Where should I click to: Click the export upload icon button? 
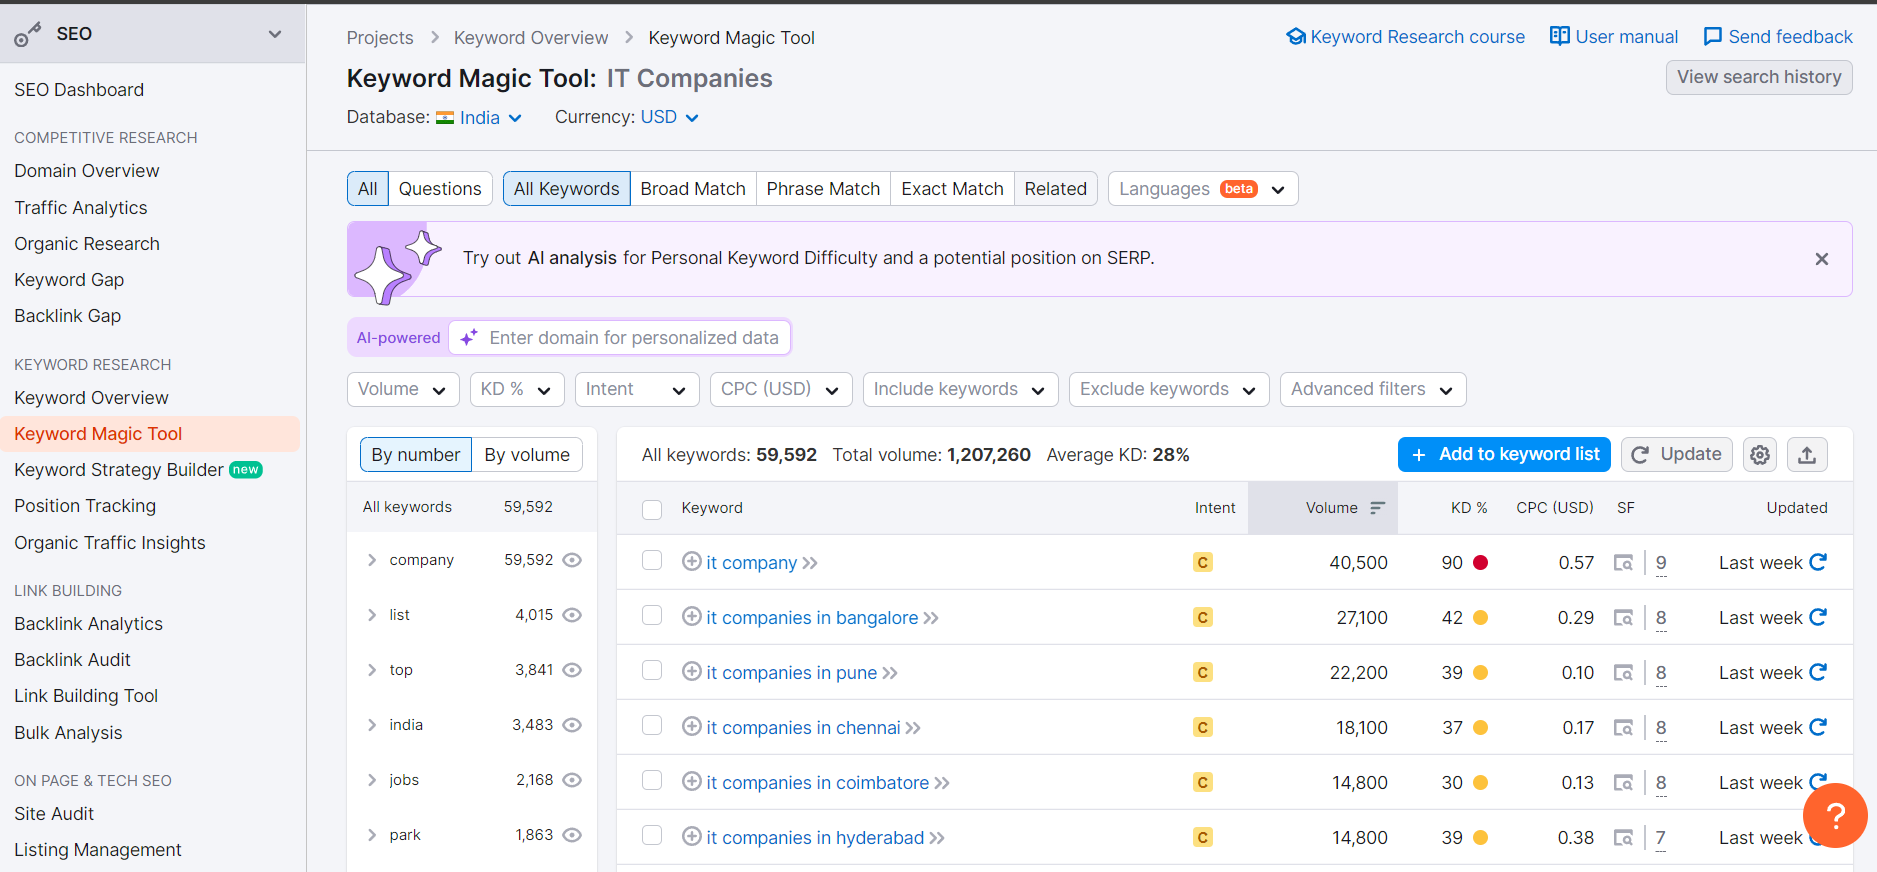(1807, 455)
